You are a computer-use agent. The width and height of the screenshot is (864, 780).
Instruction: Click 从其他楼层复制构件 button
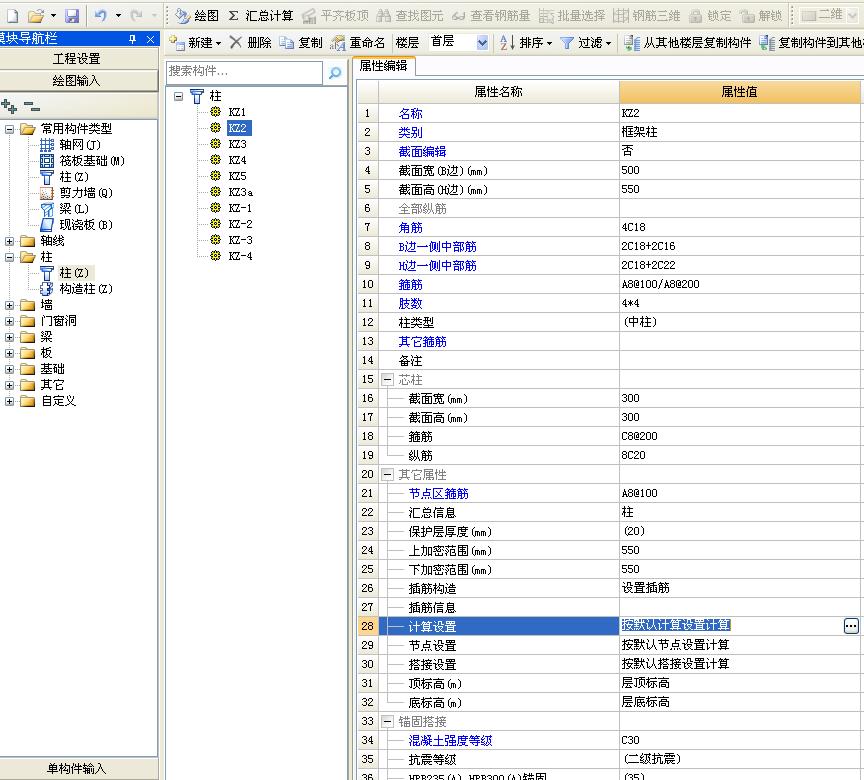pos(688,42)
